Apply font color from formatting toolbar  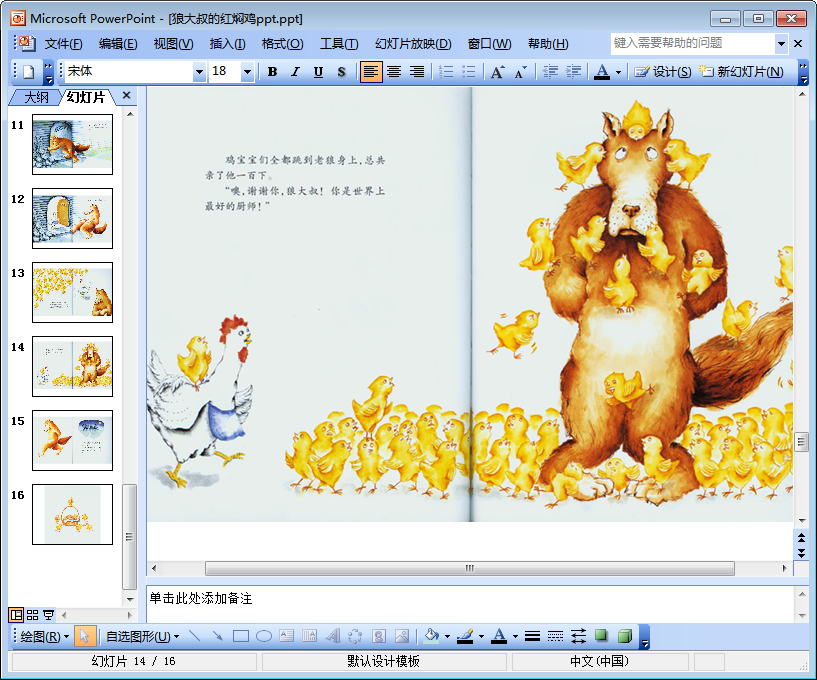602,72
